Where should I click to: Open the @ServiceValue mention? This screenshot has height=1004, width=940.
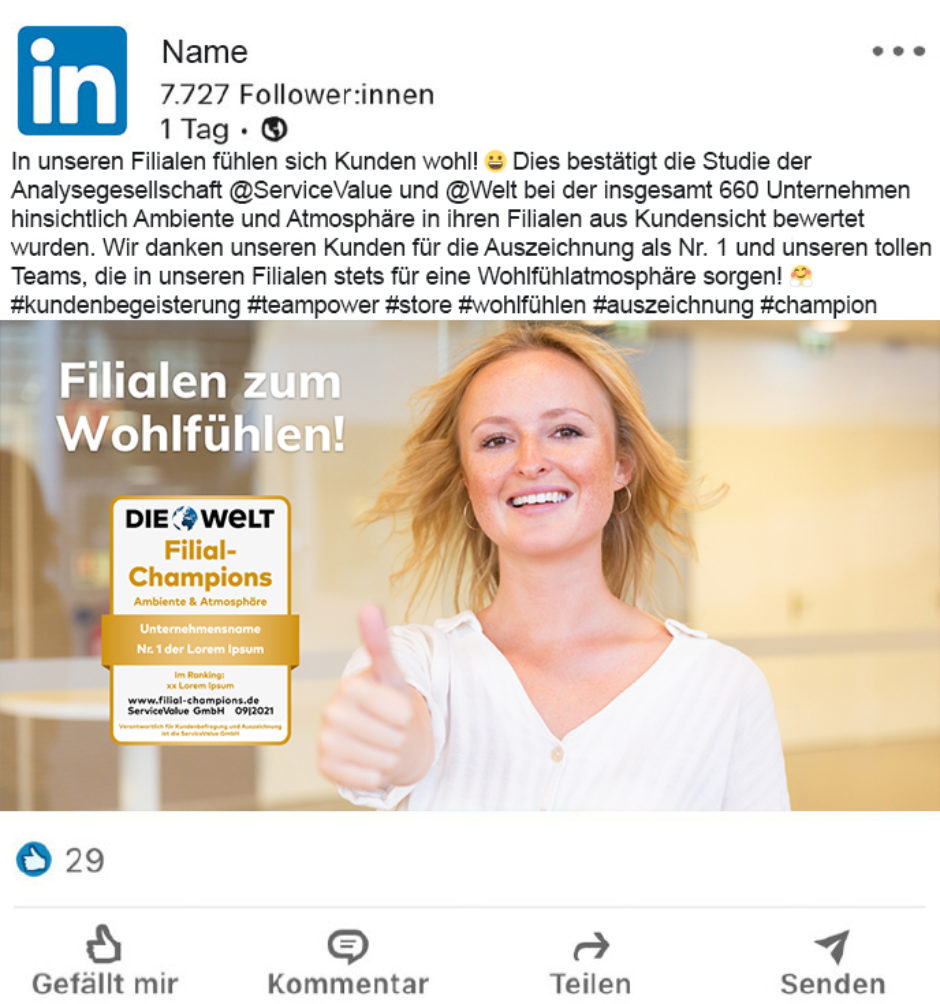click(311, 190)
